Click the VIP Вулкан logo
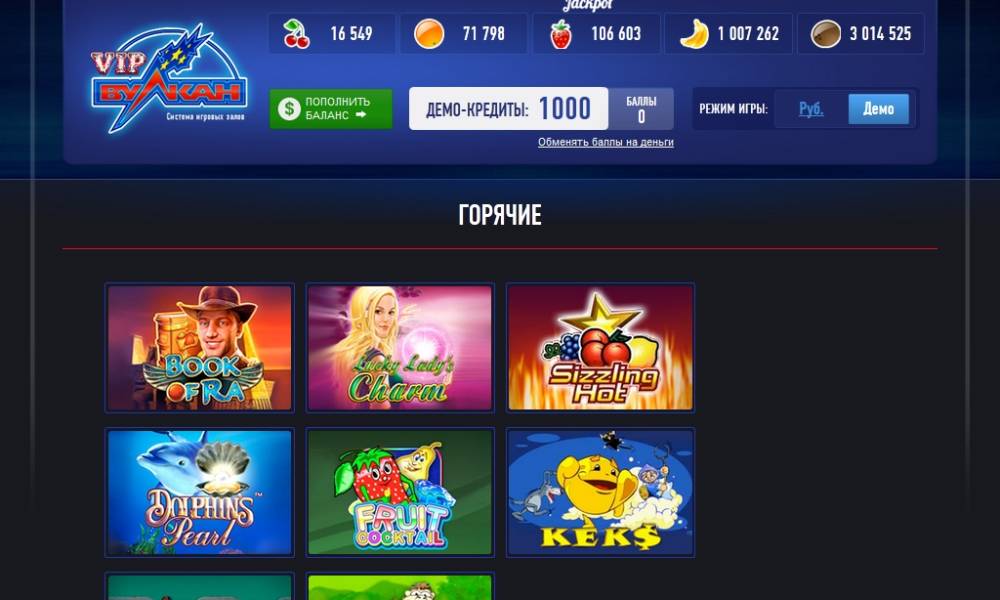Image resolution: width=1000 pixels, height=600 pixels. 168,78
